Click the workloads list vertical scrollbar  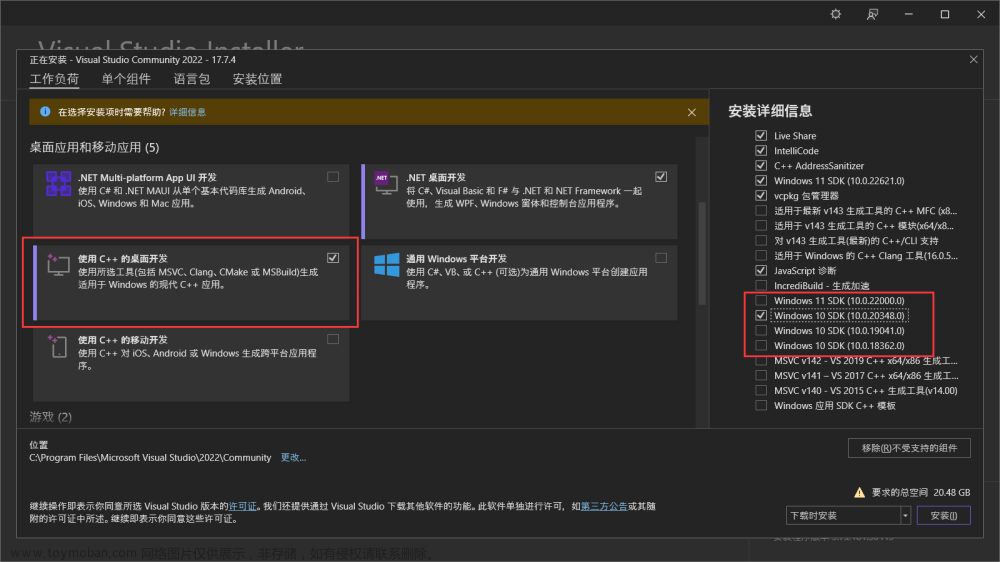tap(702, 254)
